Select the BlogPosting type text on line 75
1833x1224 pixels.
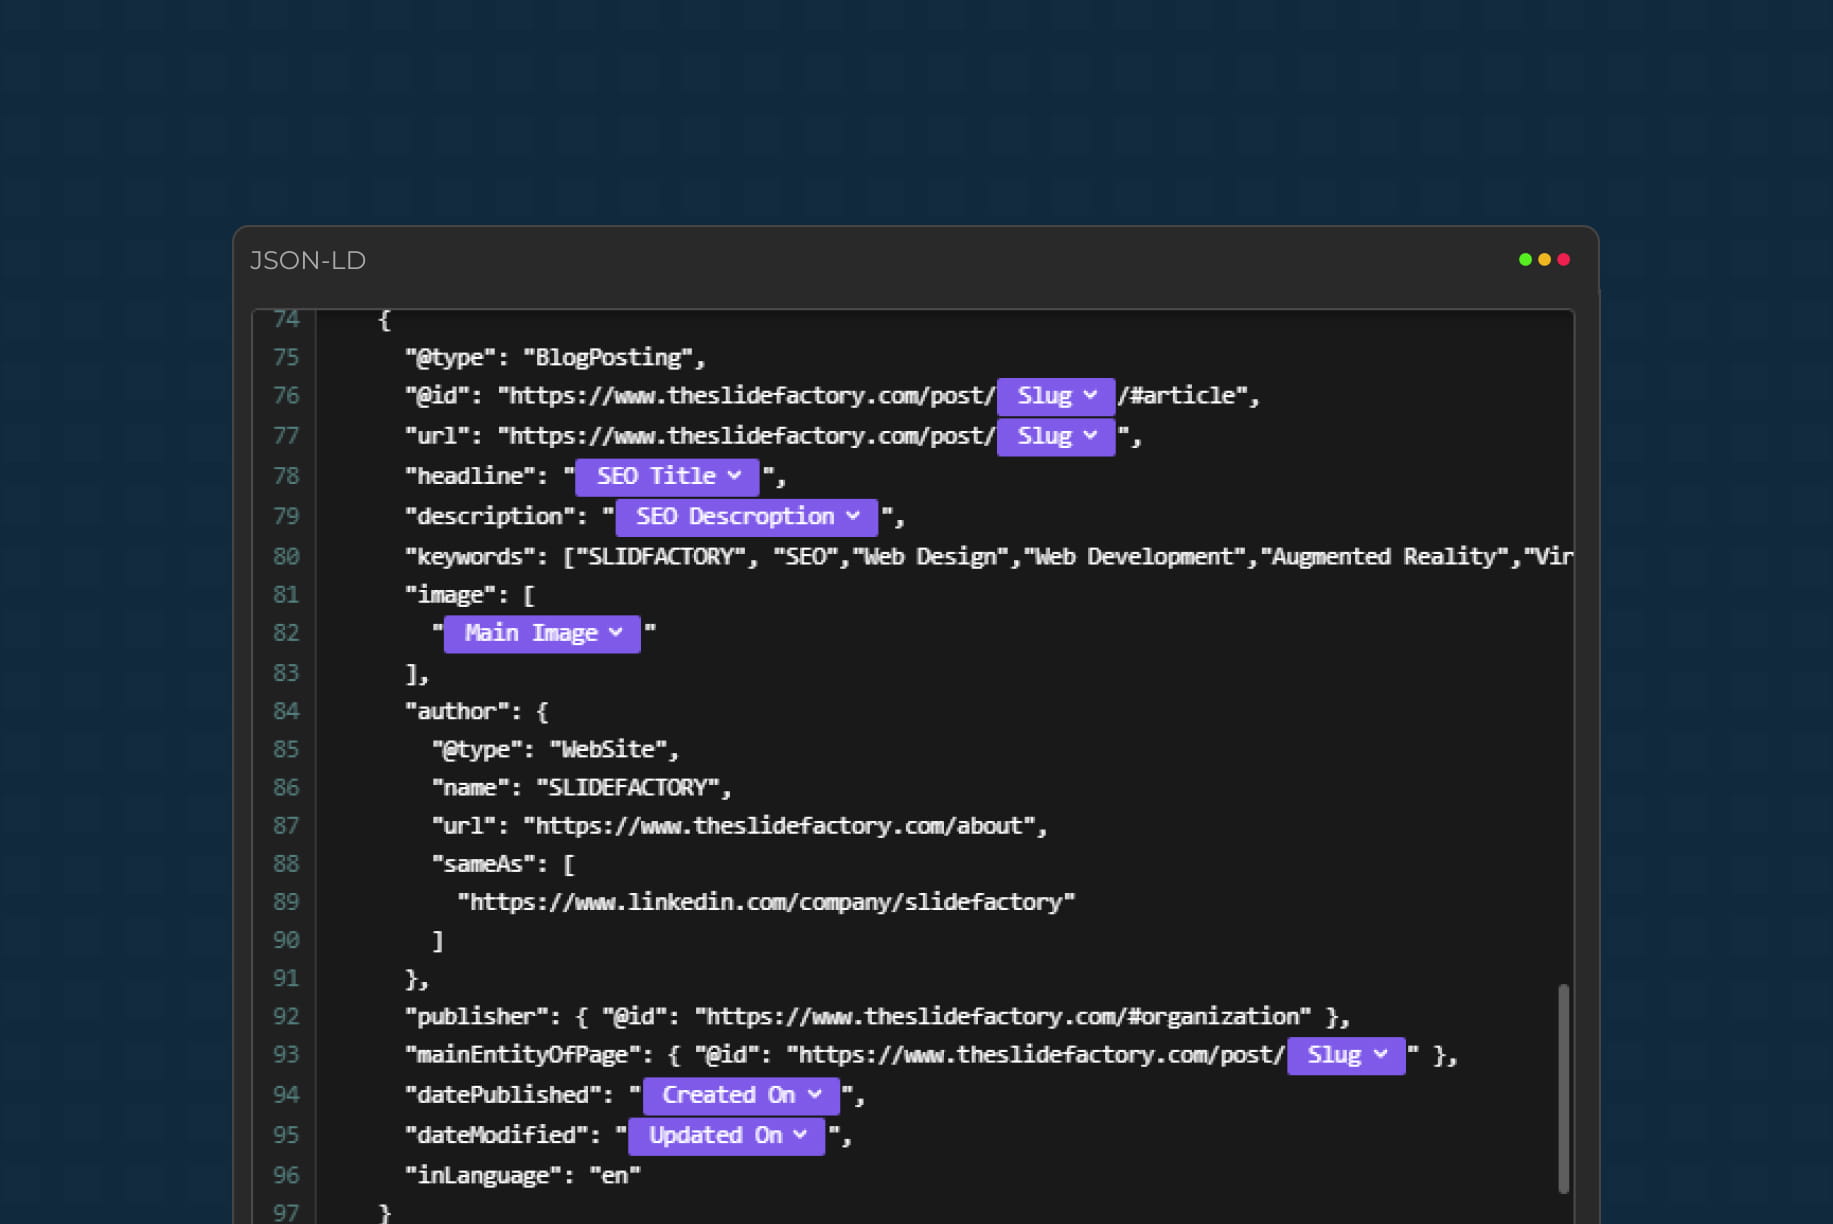pyautogui.click(x=608, y=357)
